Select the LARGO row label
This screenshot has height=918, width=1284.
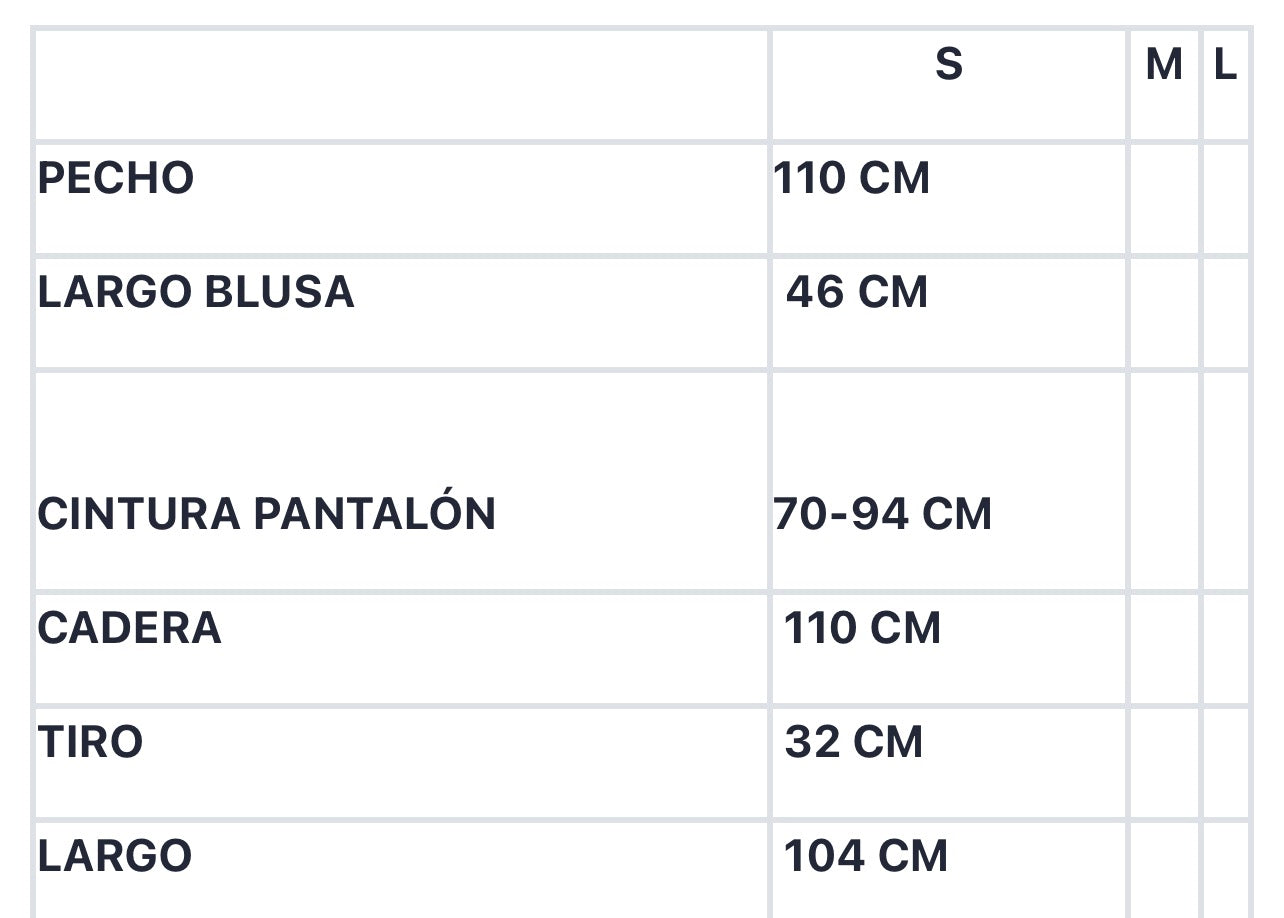click(x=115, y=856)
